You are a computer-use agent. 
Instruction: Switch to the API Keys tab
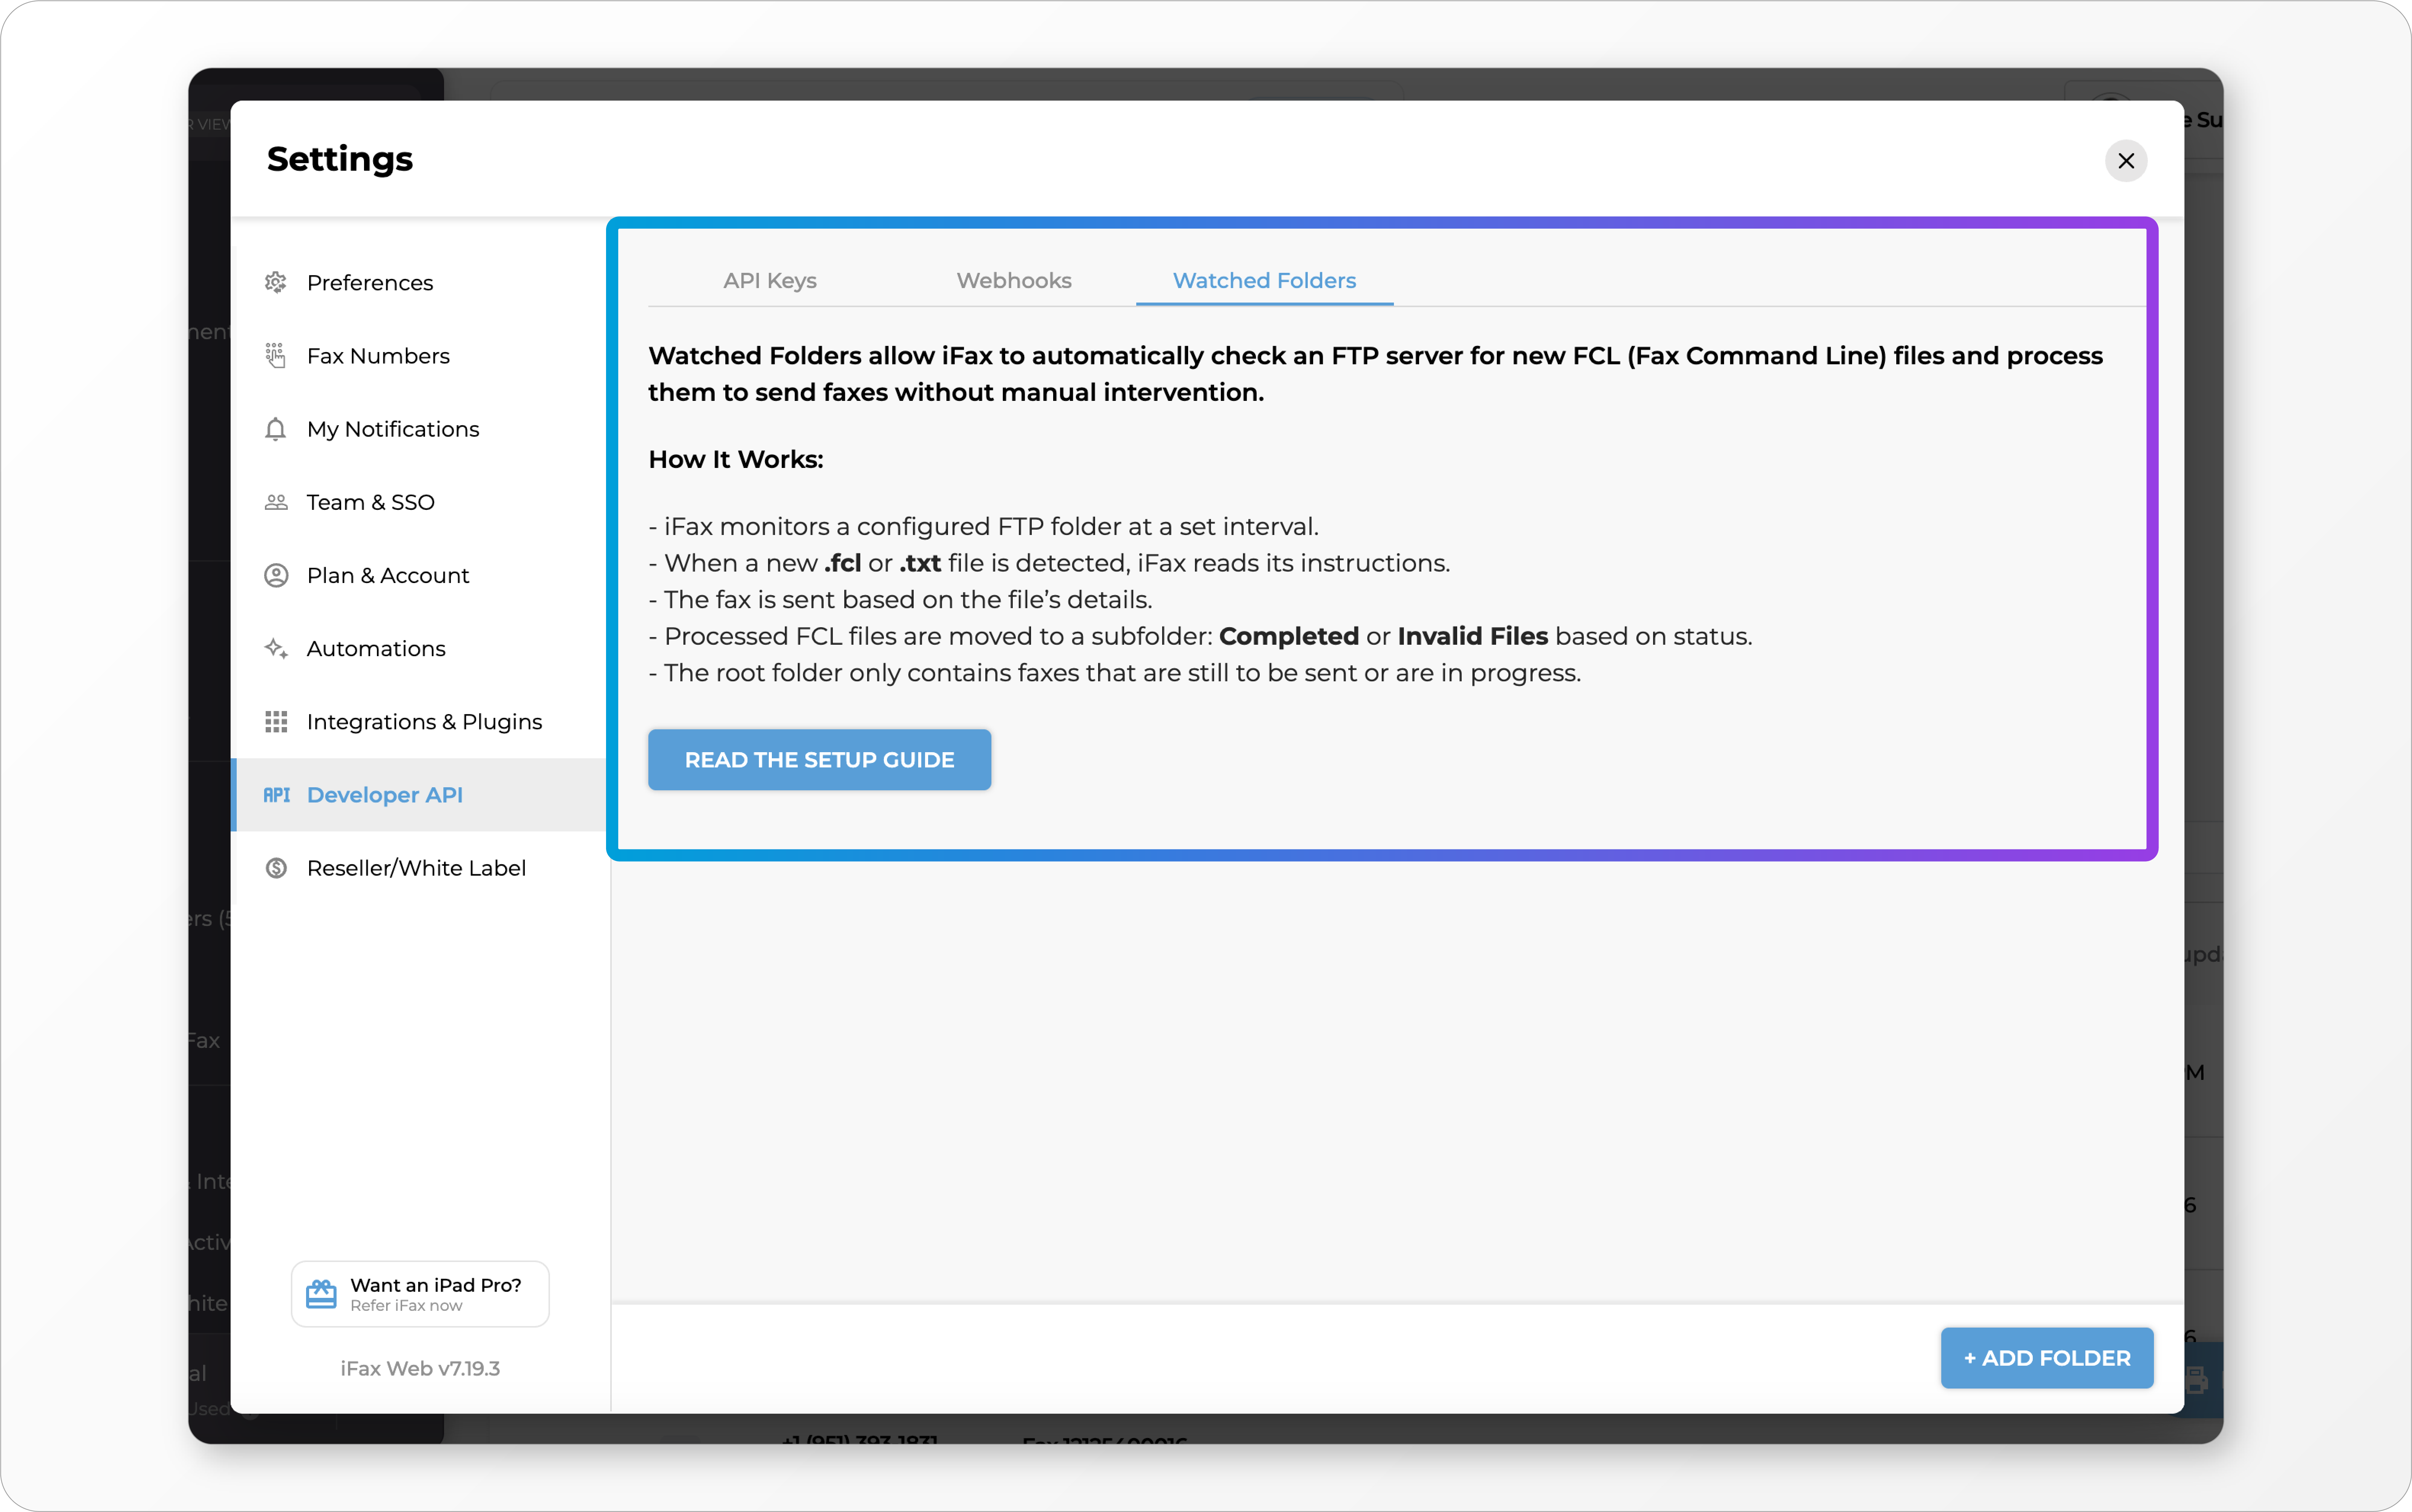(769, 281)
